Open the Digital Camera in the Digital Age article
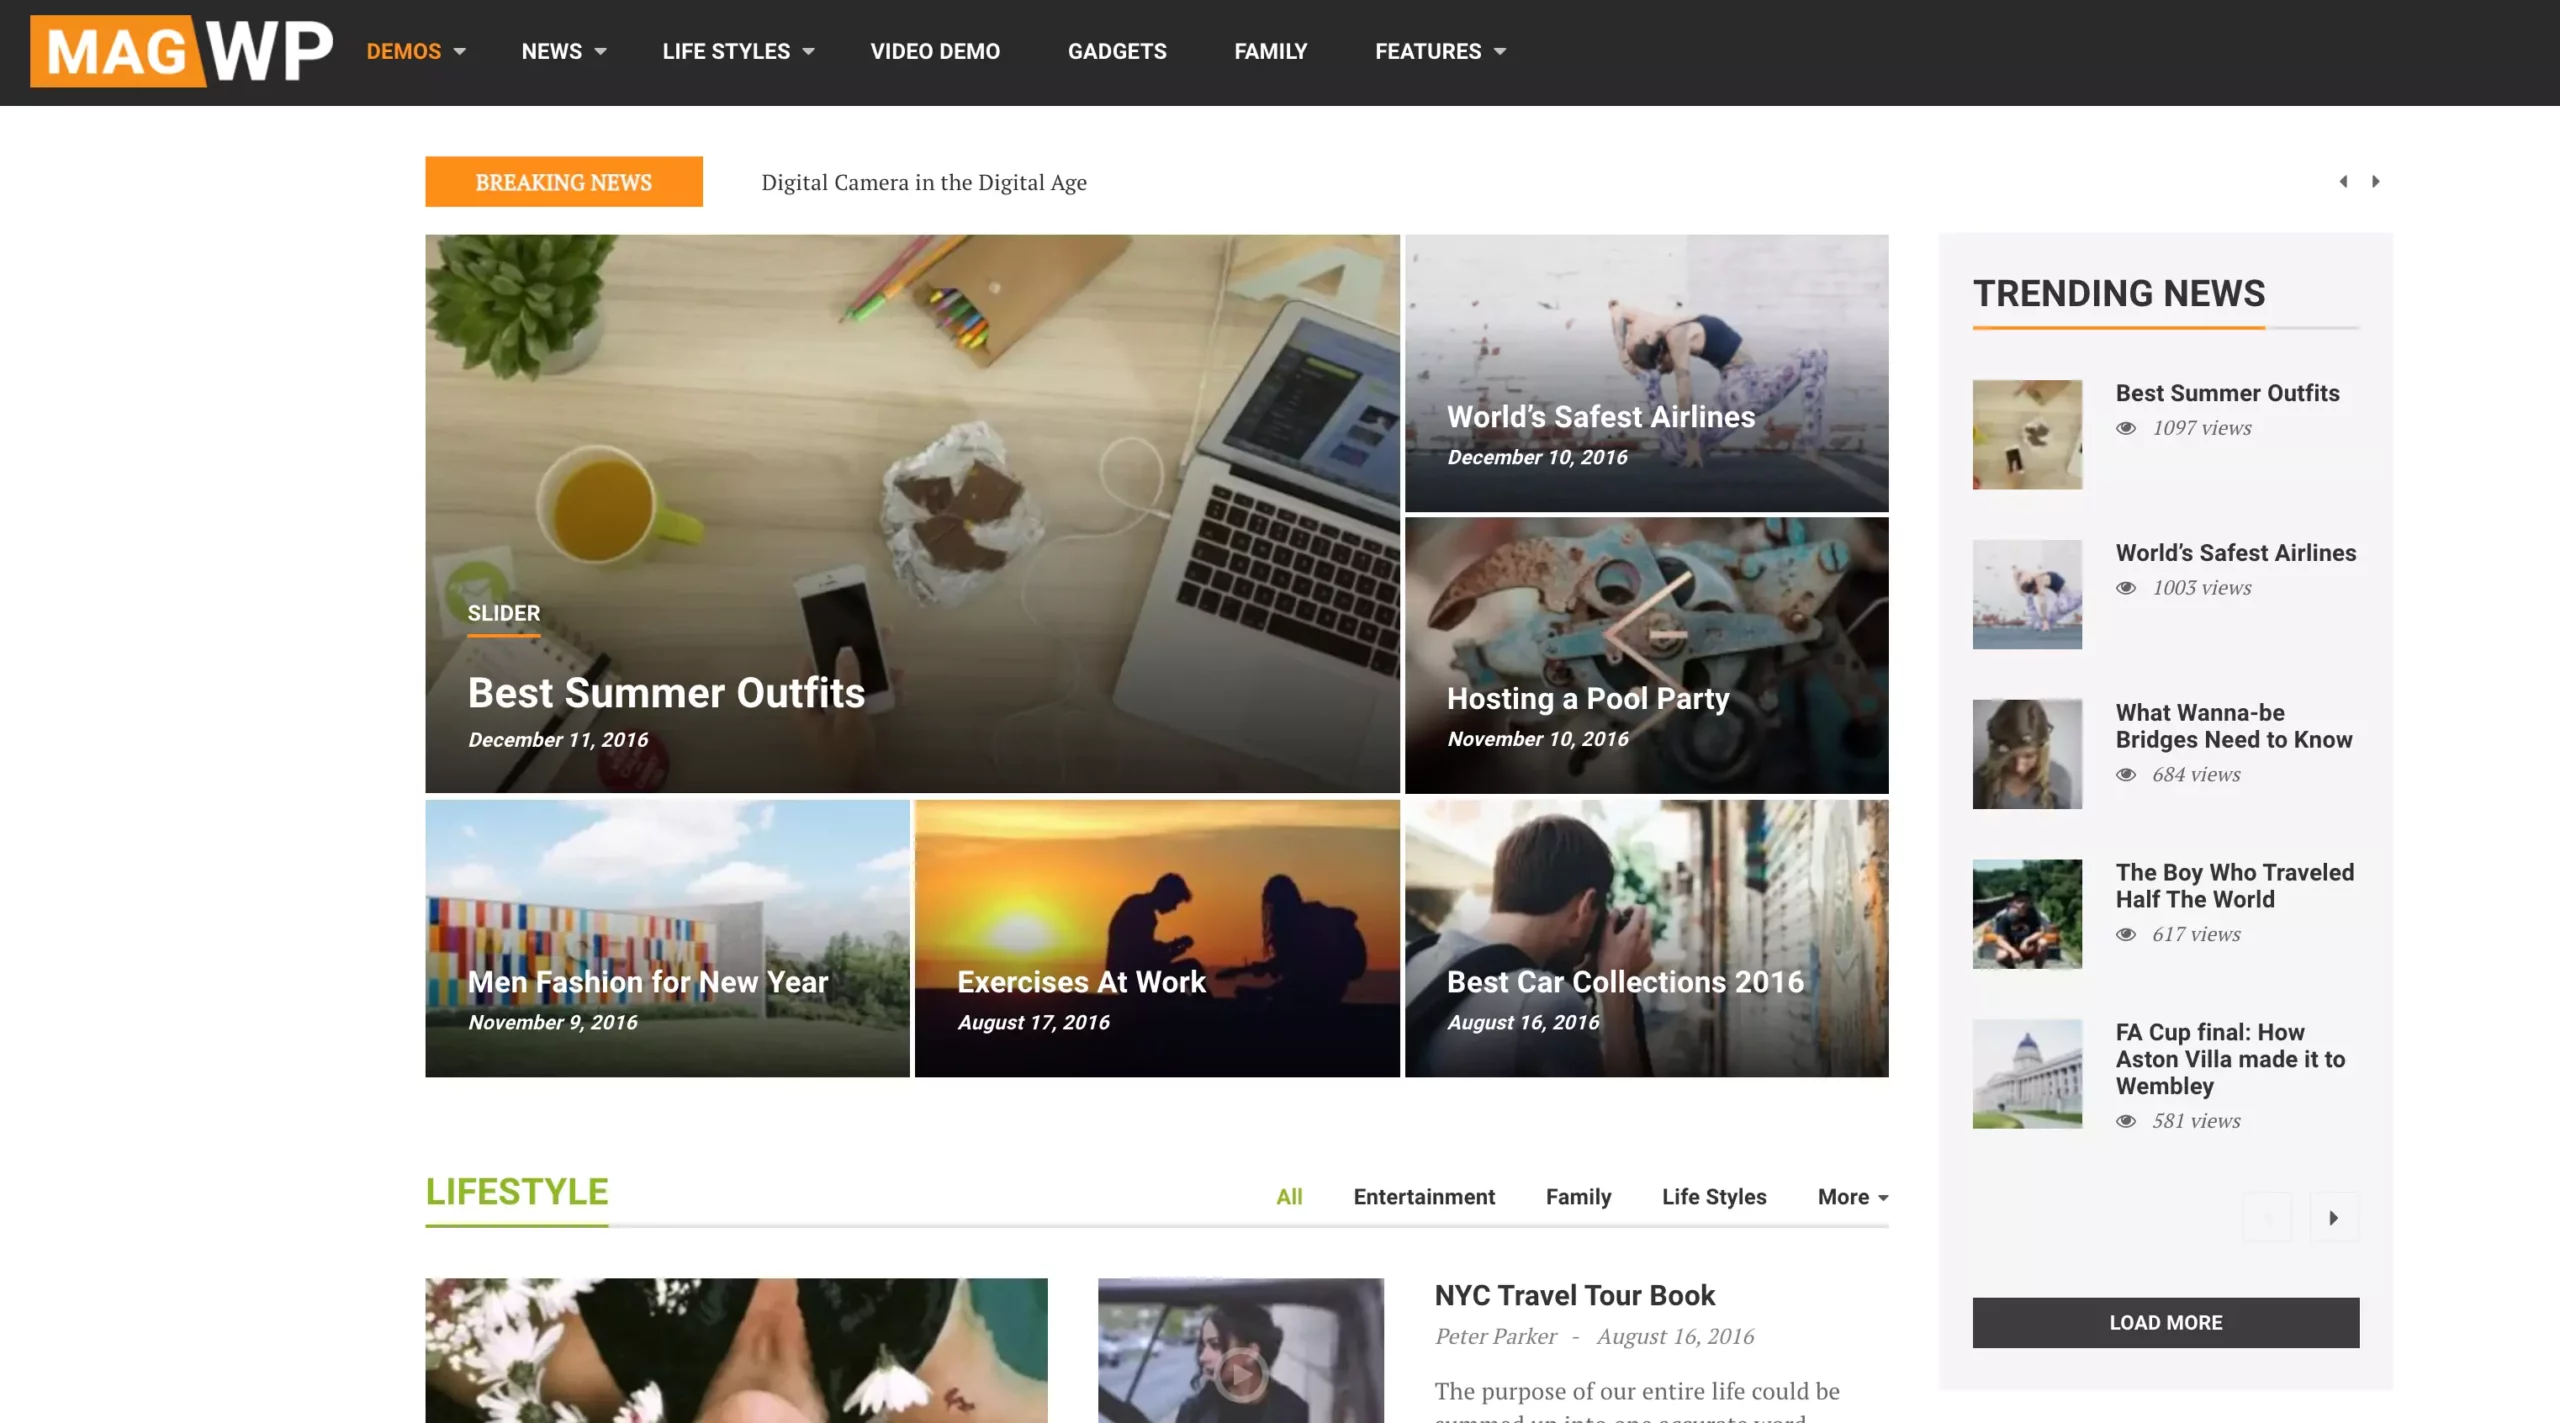 coord(924,181)
